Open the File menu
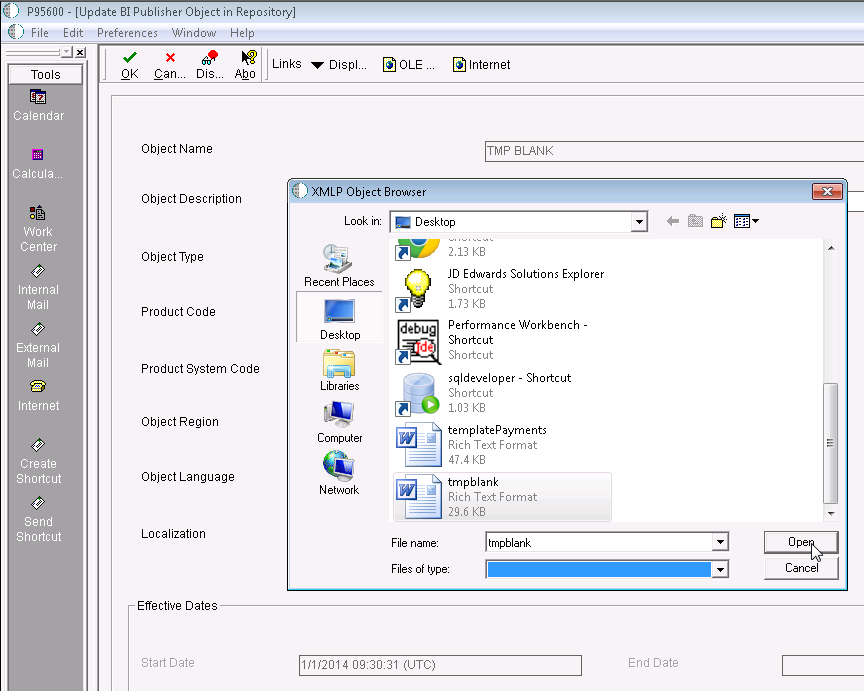The image size is (864, 691). coord(40,33)
